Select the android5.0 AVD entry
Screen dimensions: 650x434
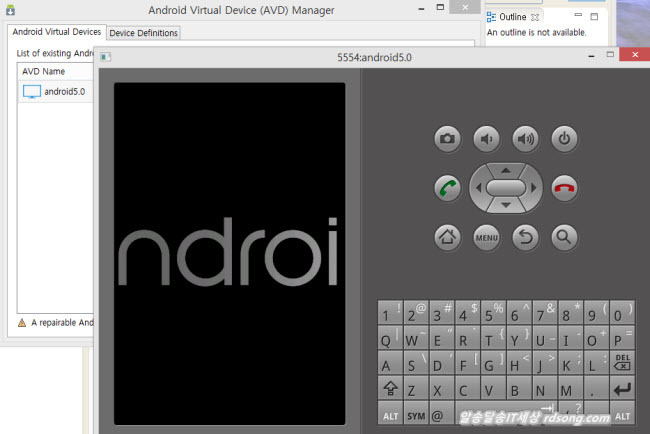point(63,91)
